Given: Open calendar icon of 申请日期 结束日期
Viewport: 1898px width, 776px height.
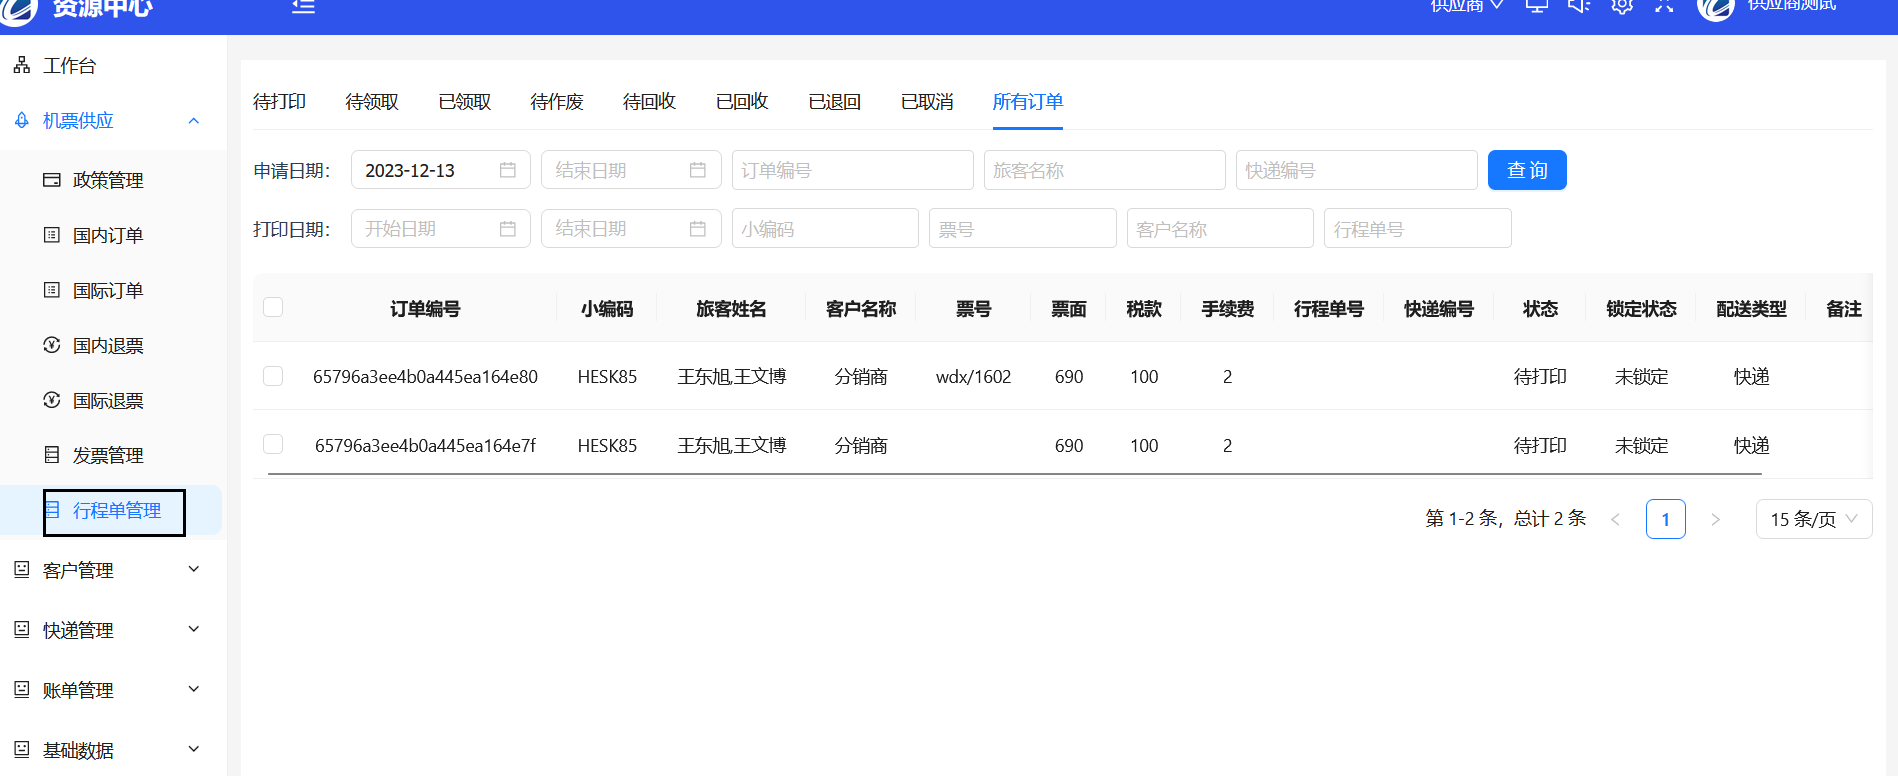Looking at the screenshot, I should pyautogui.click(x=698, y=170).
